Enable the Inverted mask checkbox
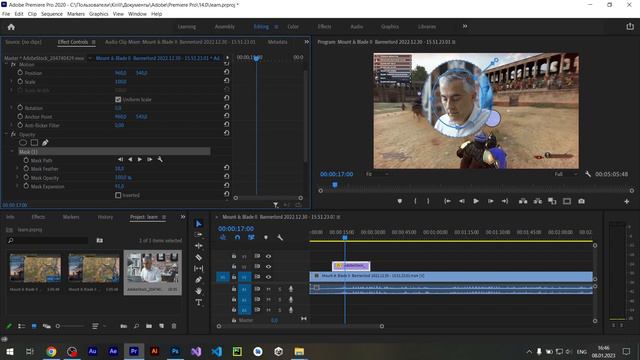This screenshot has height=360, width=640. coord(118,195)
